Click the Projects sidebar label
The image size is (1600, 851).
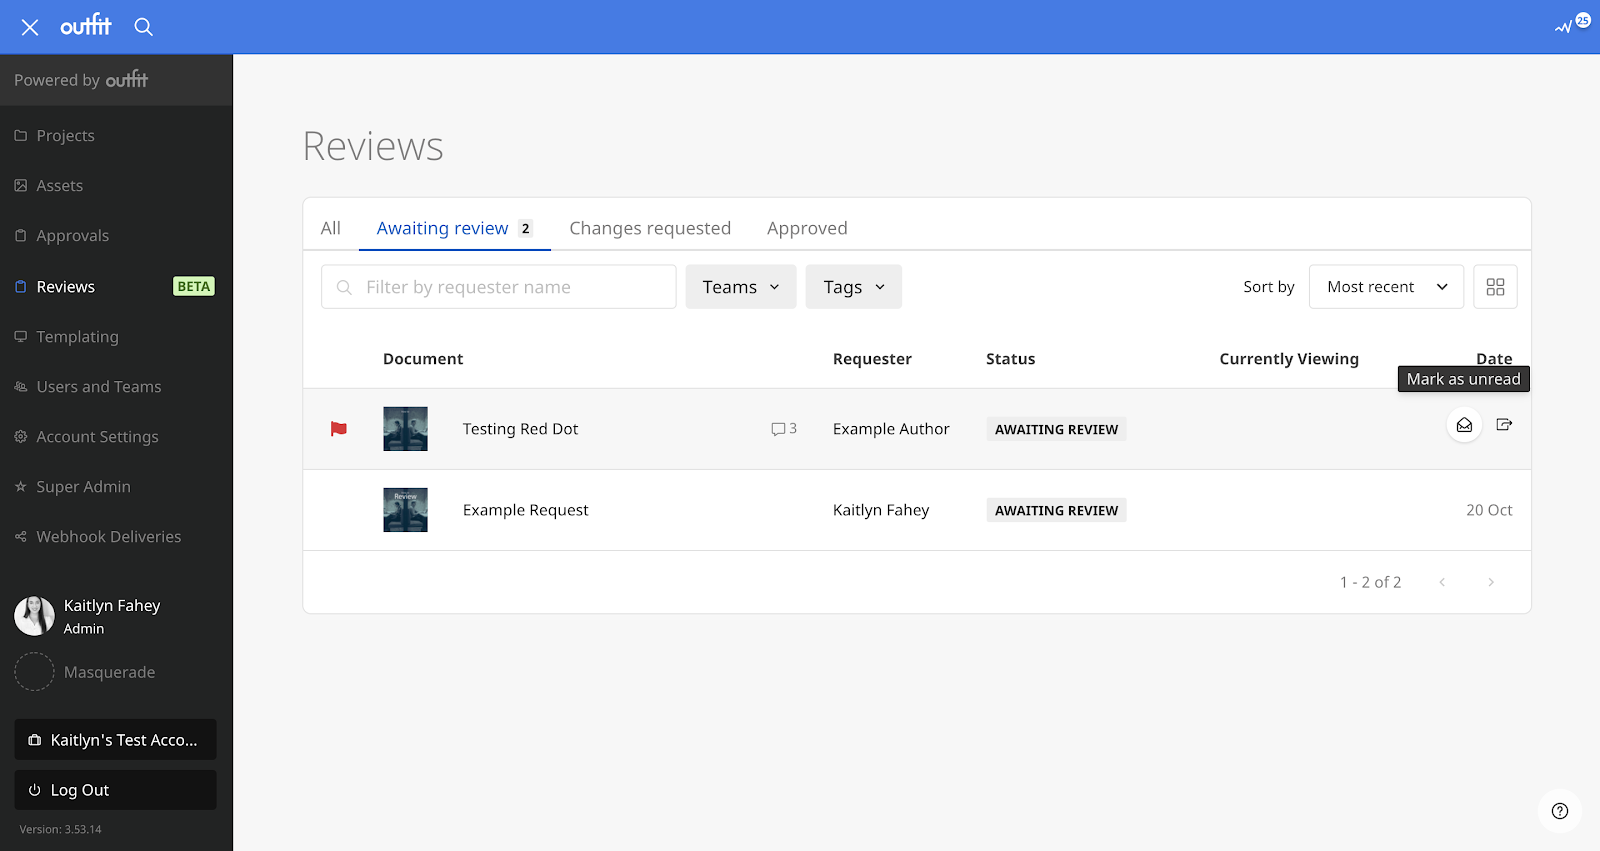[66, 136]
